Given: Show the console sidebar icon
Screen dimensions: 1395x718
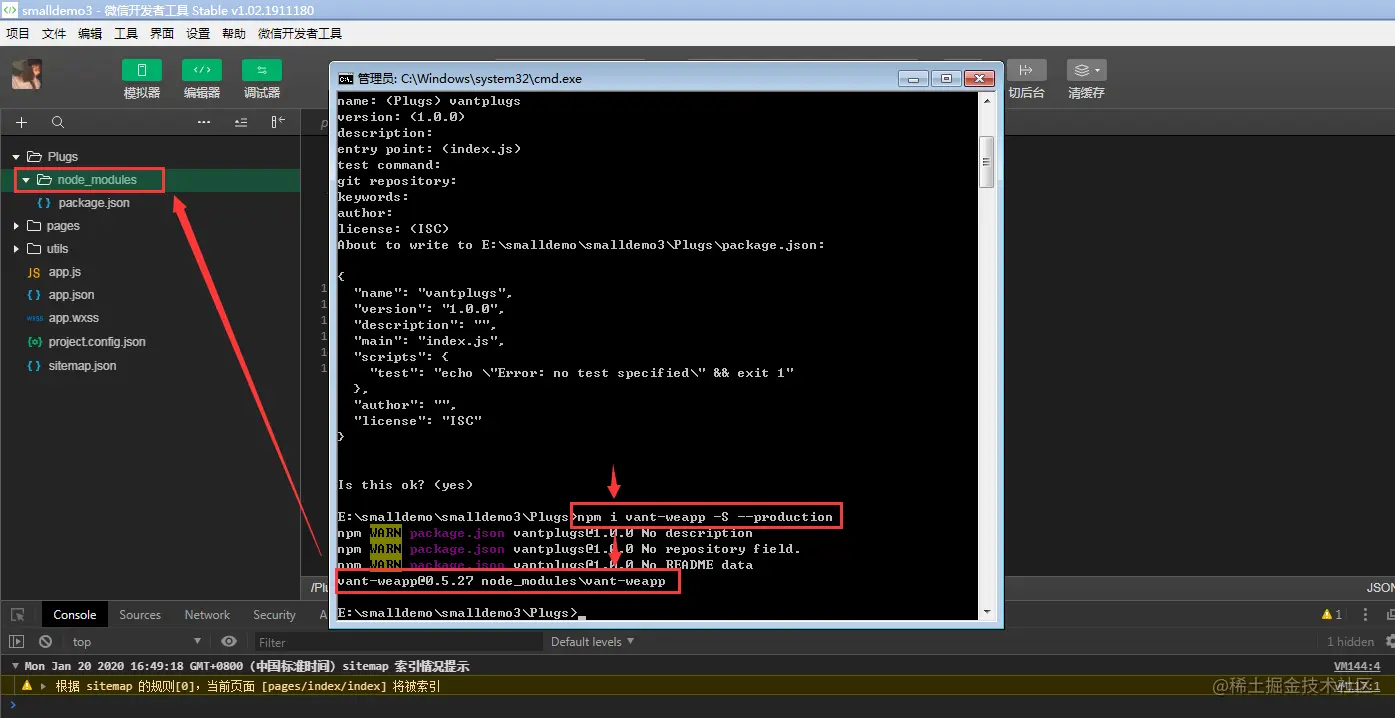Looking at the screenshot, I should 17,642.
